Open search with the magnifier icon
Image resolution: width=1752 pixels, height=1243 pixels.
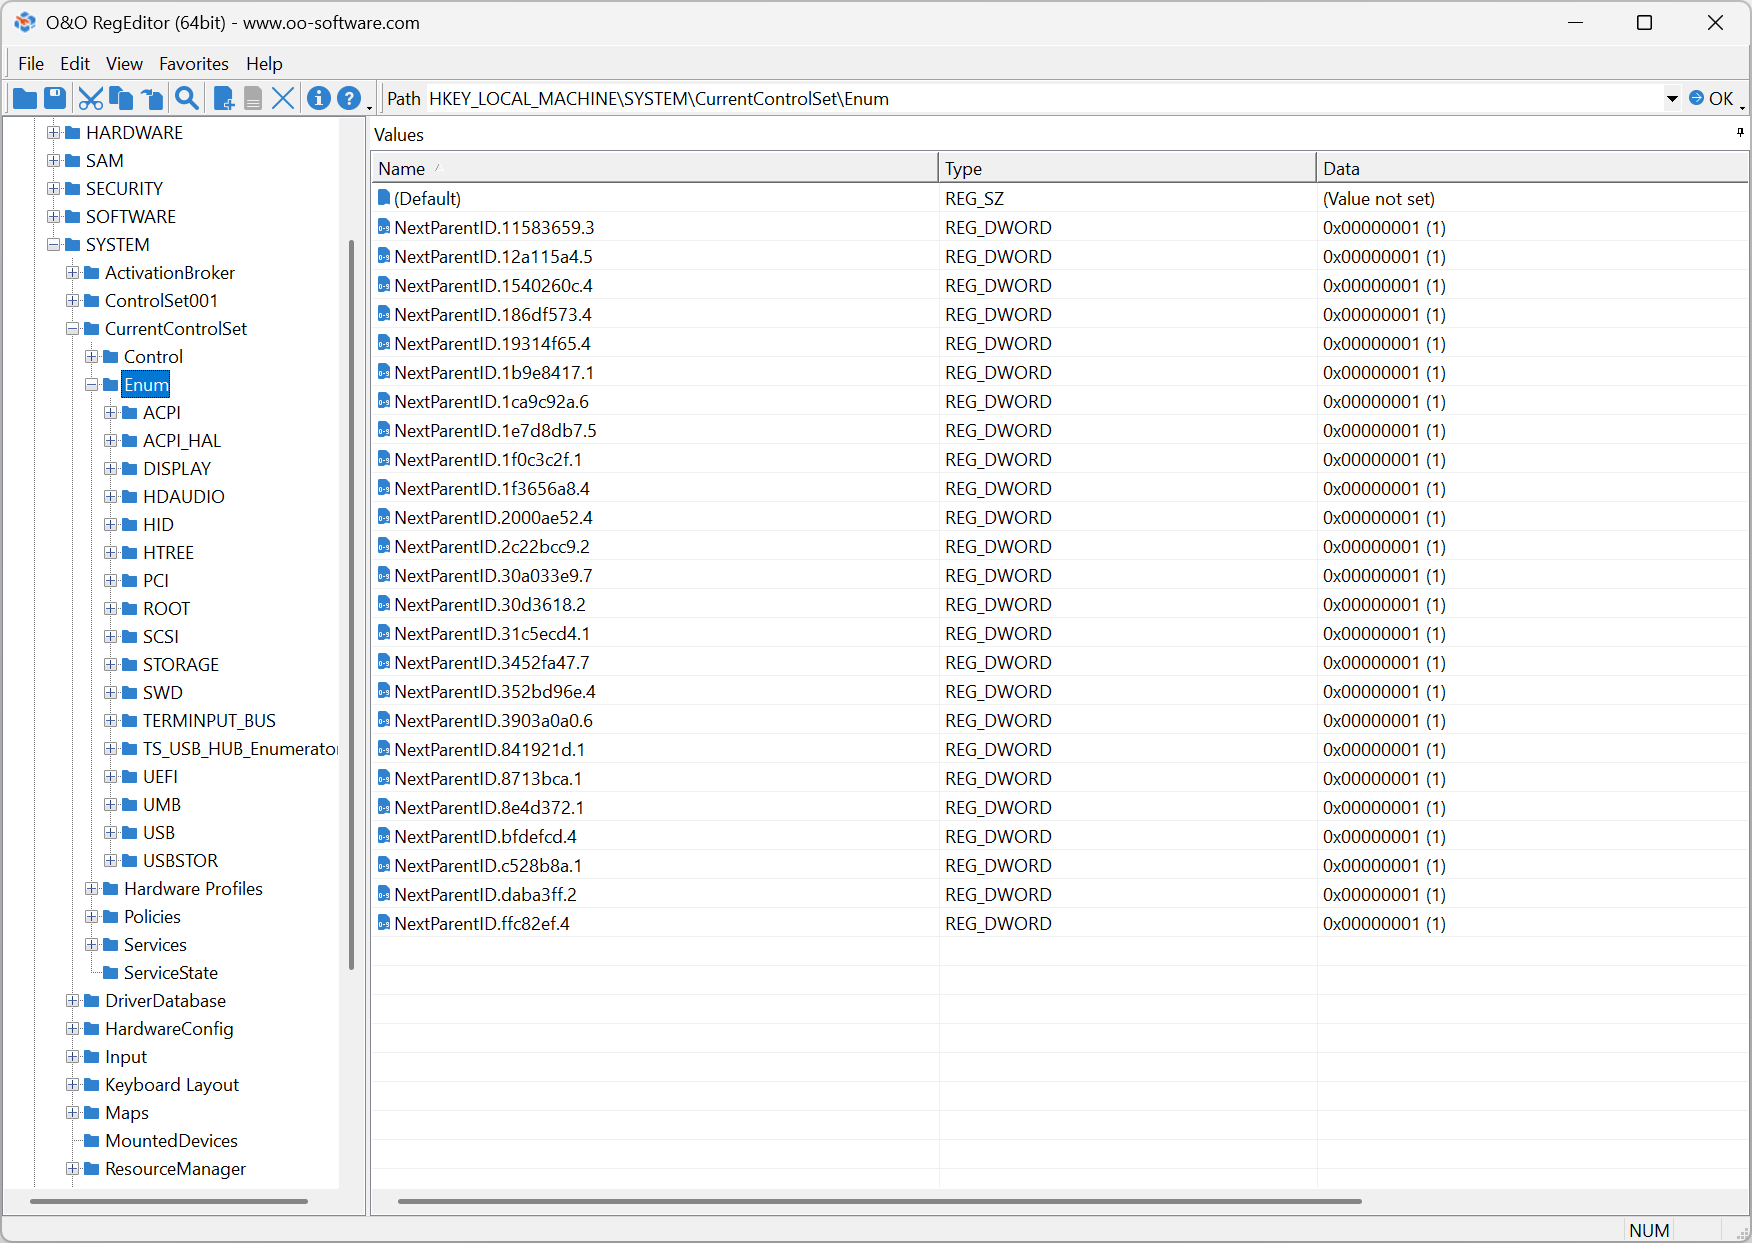click(x=187, y=98)
